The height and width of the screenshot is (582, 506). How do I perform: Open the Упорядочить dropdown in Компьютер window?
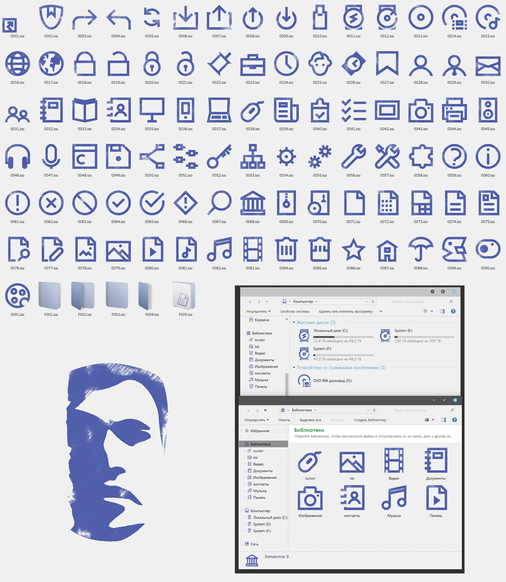pos(258,311)
